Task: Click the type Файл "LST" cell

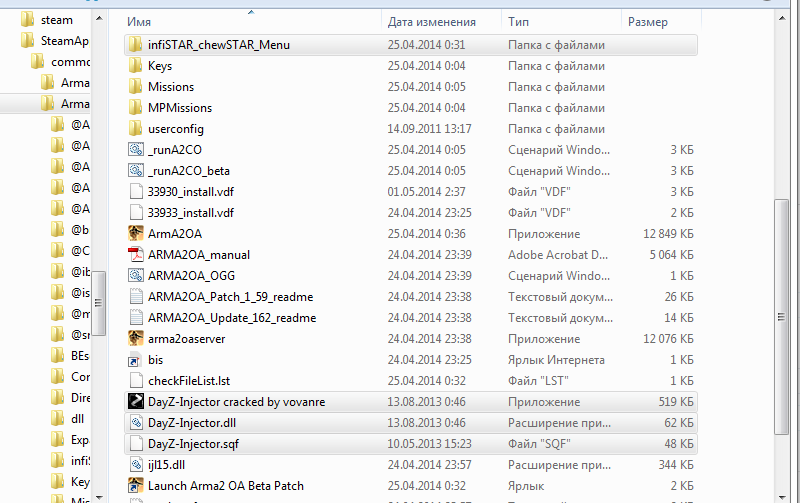Action: tap(538, 381)
